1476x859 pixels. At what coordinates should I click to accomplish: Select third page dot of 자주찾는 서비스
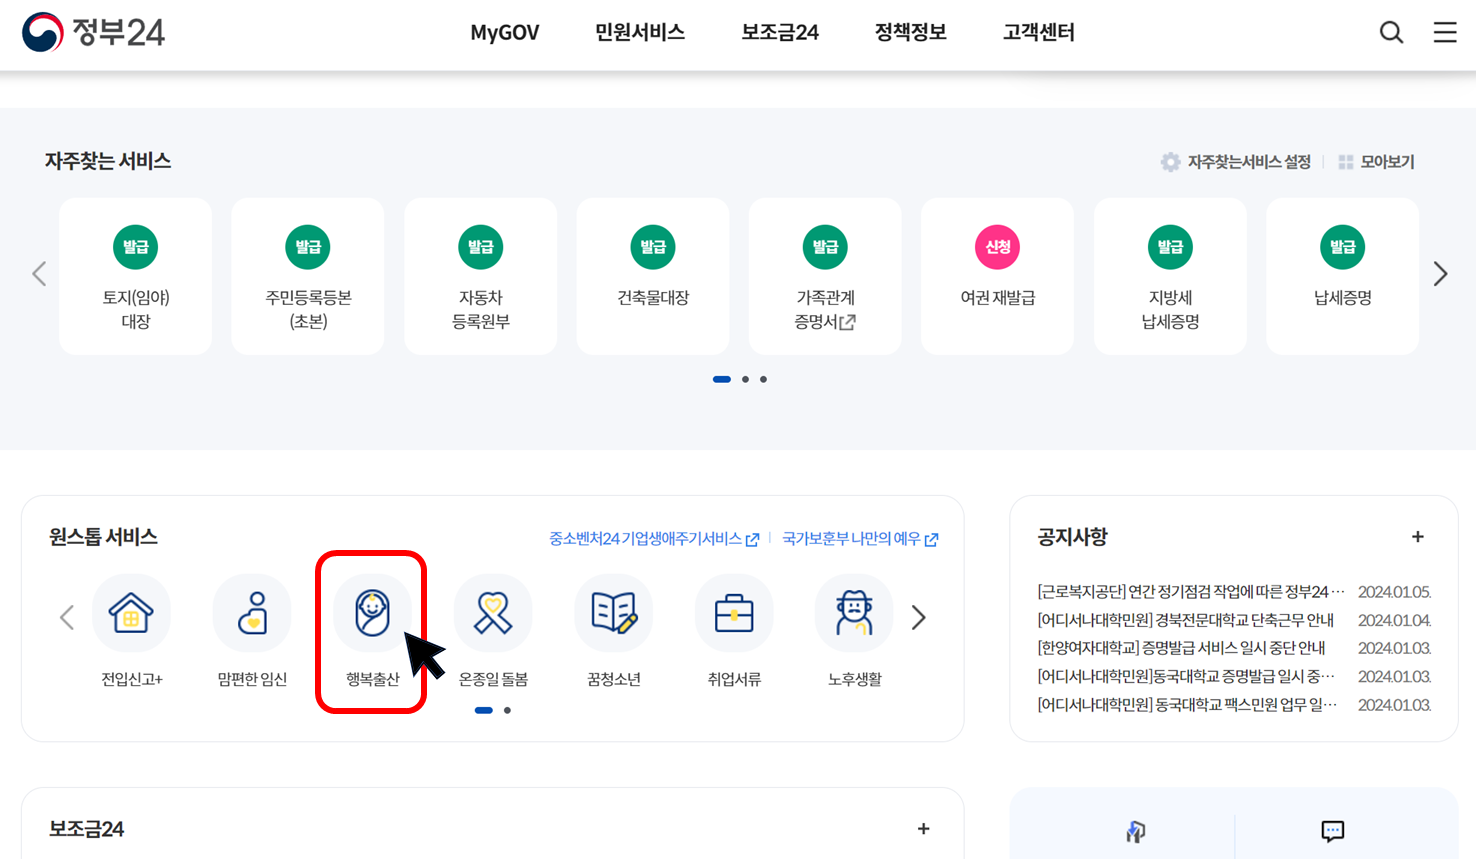763,379
